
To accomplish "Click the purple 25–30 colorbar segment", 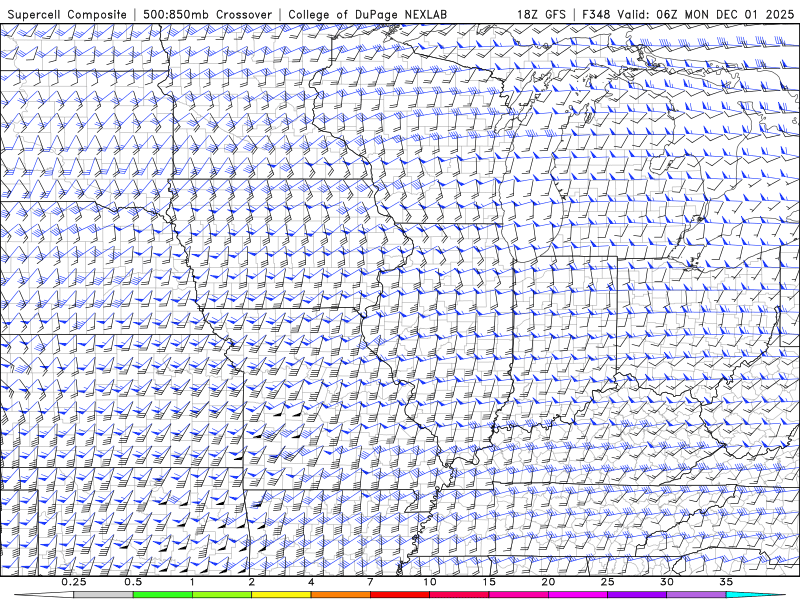I will (637, 595).
